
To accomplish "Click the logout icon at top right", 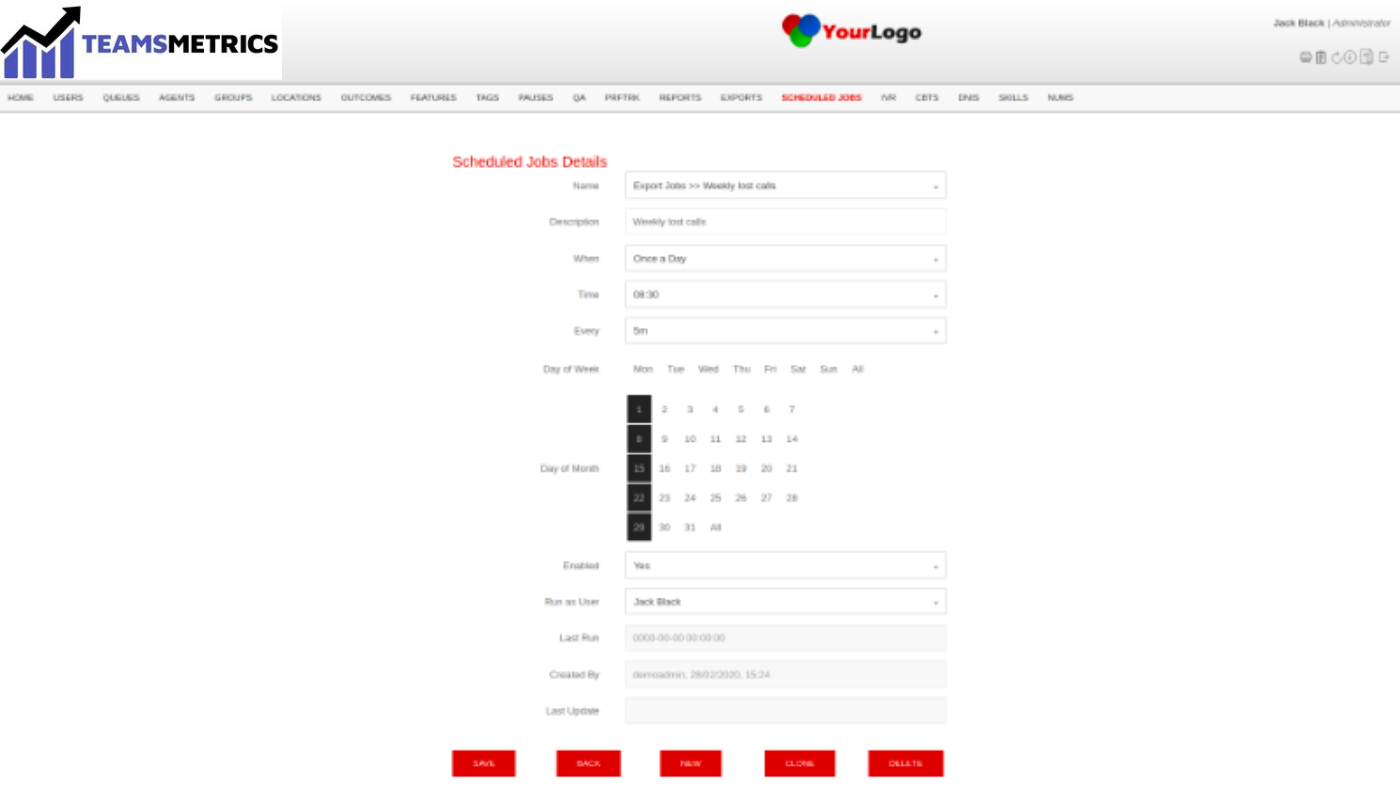I will tap(1383, 57).
